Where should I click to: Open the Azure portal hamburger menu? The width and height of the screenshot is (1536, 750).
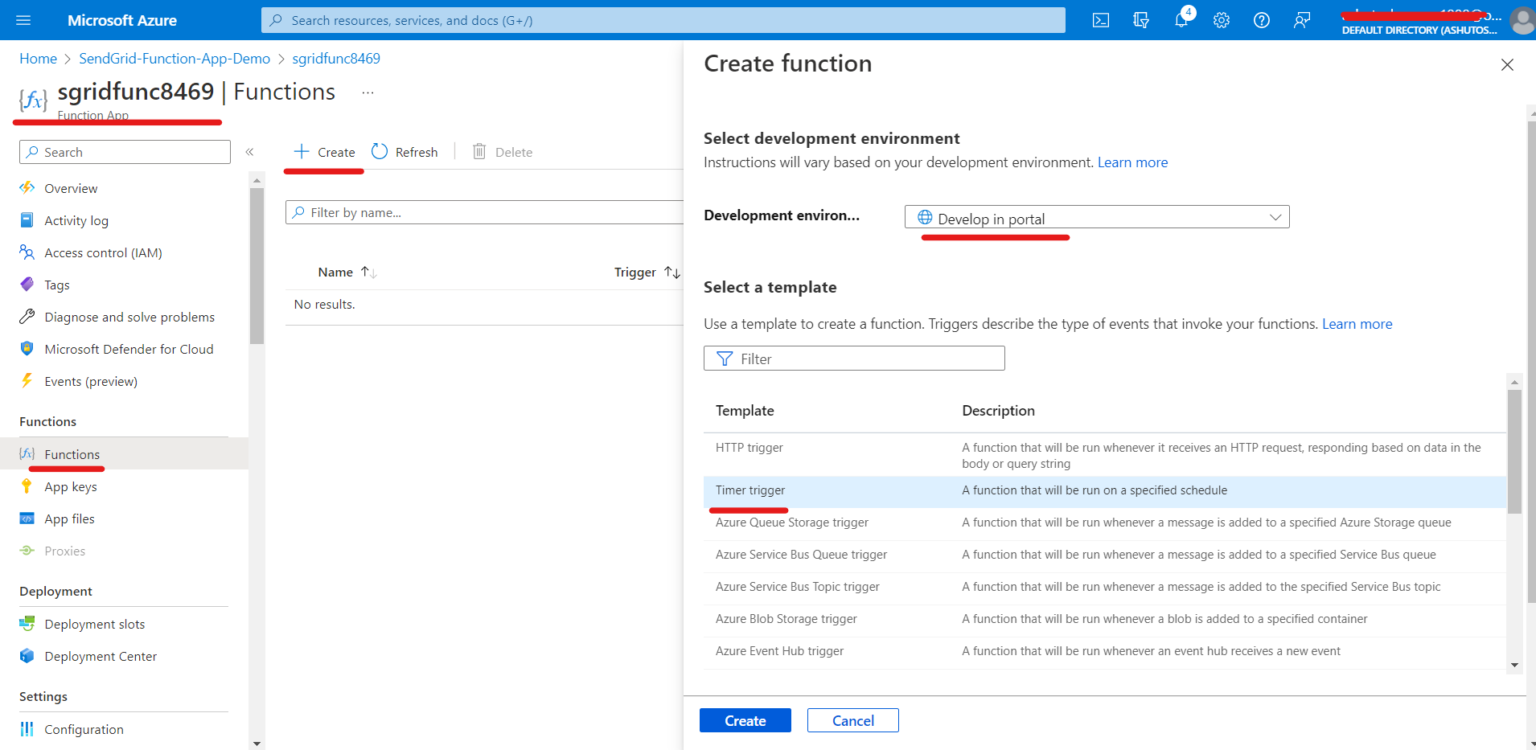tap(23, 19)
